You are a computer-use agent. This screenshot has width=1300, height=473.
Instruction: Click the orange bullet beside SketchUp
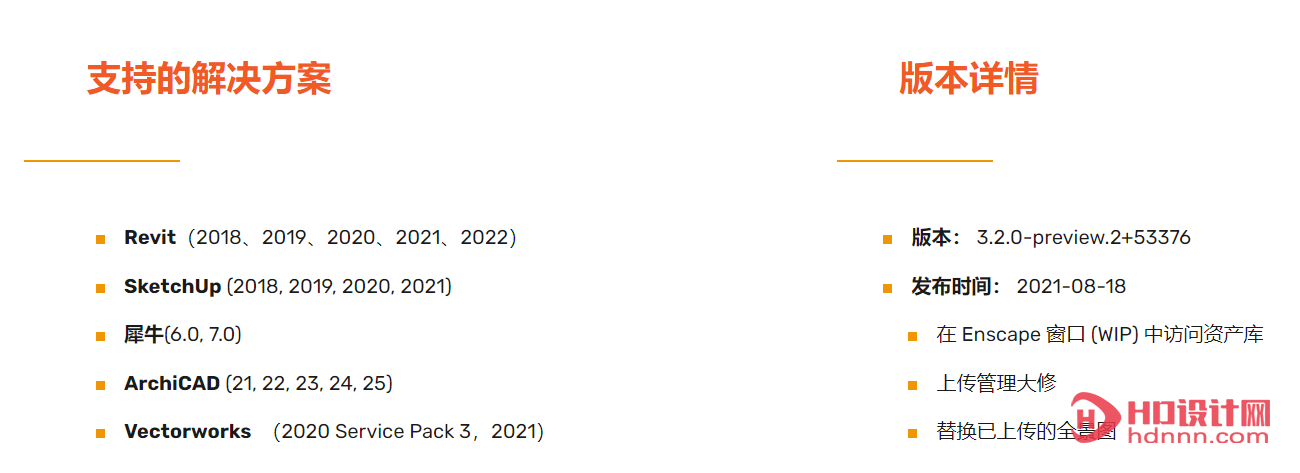pos(100,288)
